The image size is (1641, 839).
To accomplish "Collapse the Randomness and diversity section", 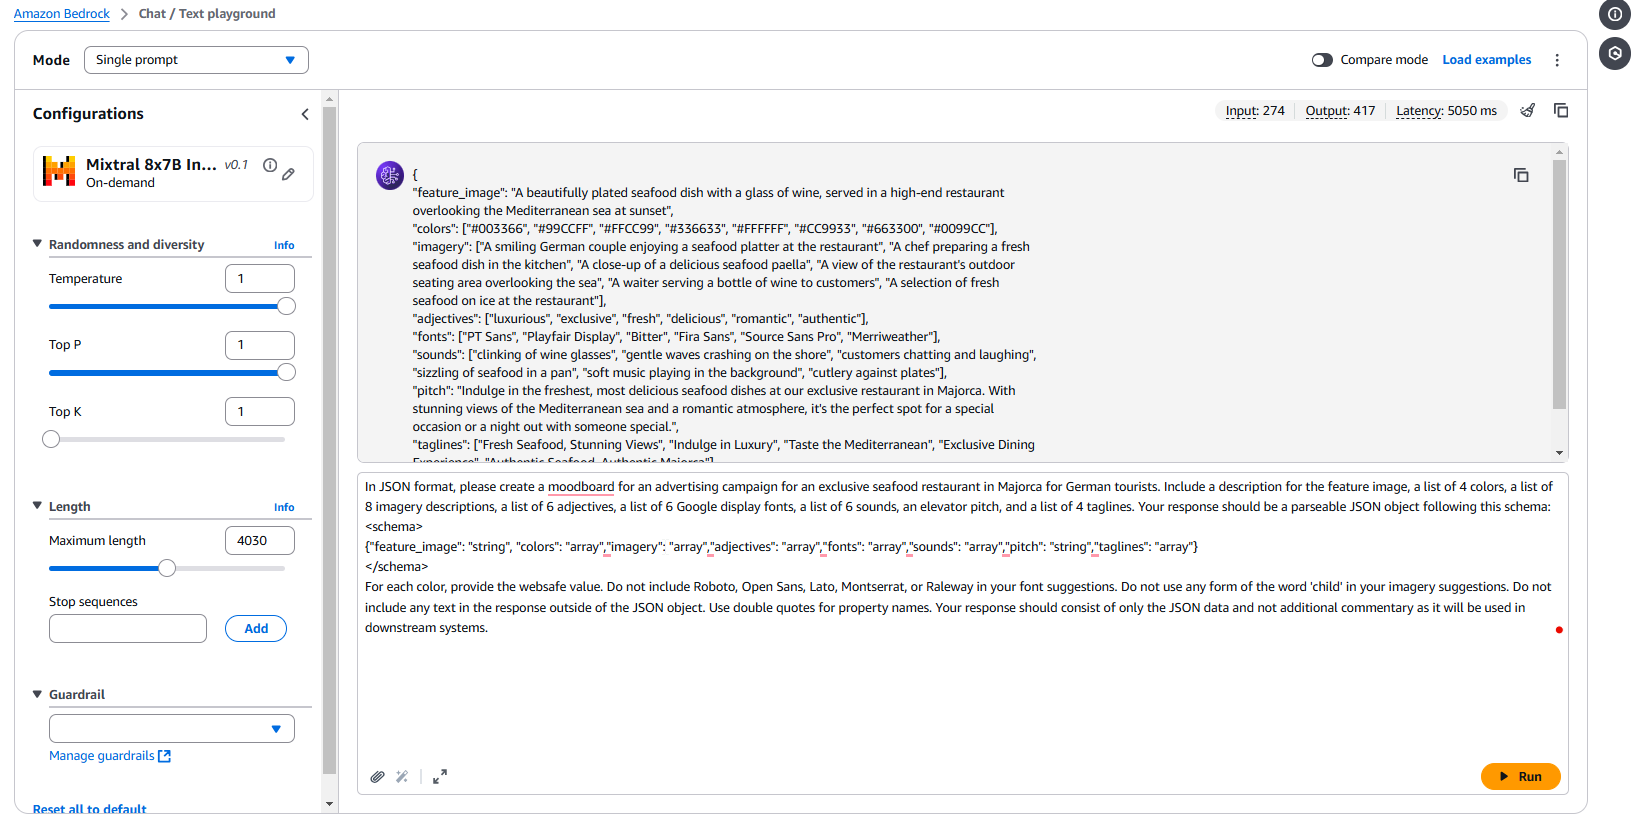I will click(38, 244).
